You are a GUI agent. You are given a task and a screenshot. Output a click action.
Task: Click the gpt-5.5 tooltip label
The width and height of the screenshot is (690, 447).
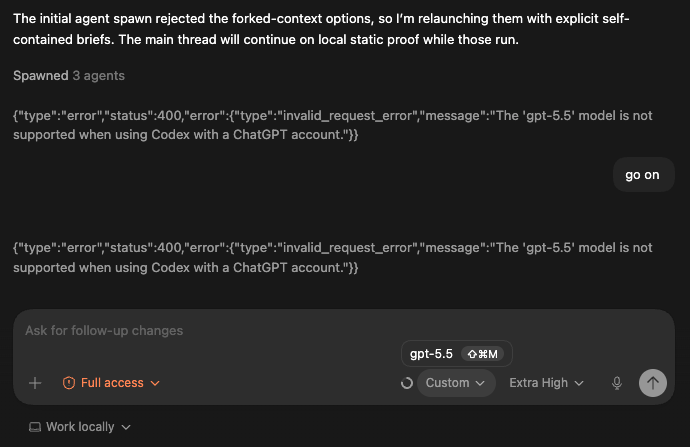coord(431,354)
